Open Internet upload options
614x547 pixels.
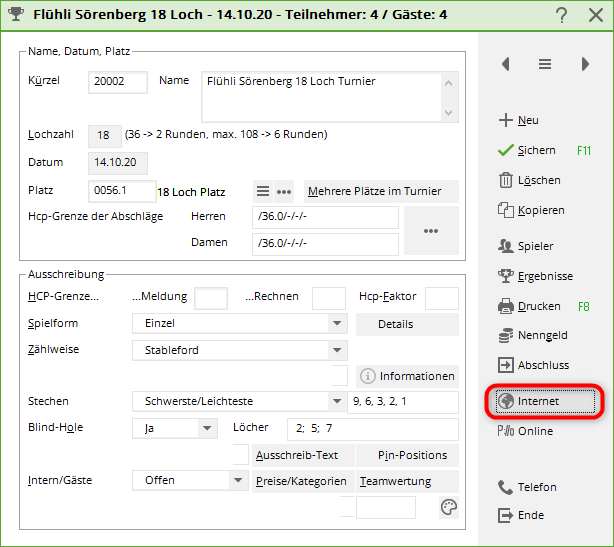point(545,401)
